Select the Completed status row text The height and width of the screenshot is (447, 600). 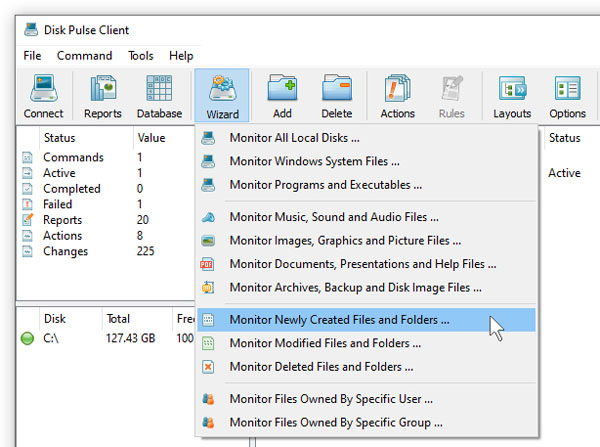[x=72, y=189]
